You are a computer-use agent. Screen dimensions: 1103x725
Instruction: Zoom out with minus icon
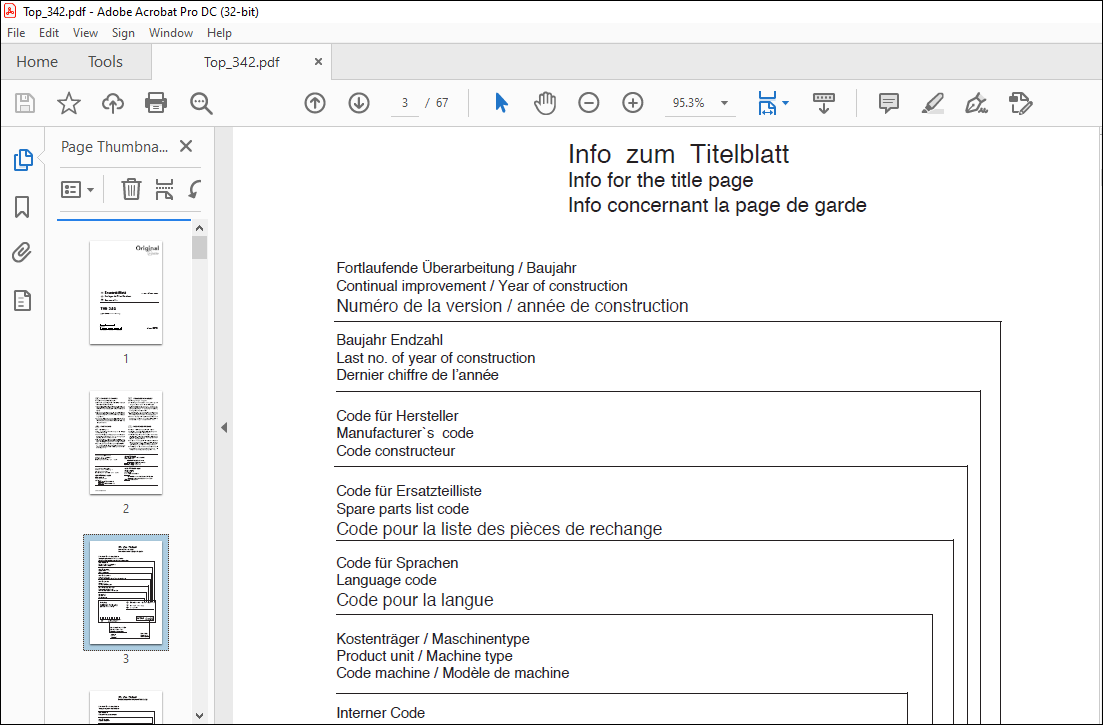tap(589, 103)
